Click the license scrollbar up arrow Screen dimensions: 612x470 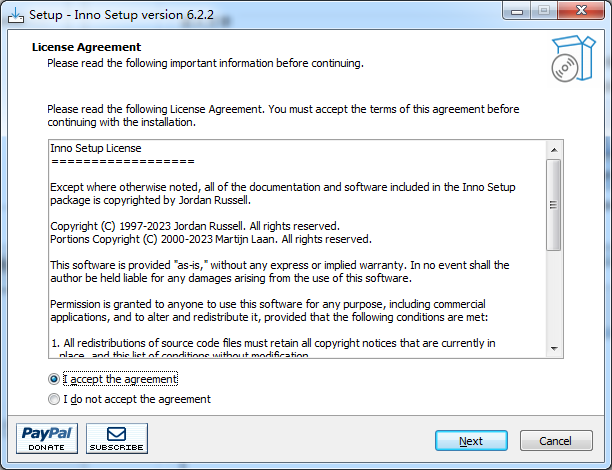pos(553,148)
